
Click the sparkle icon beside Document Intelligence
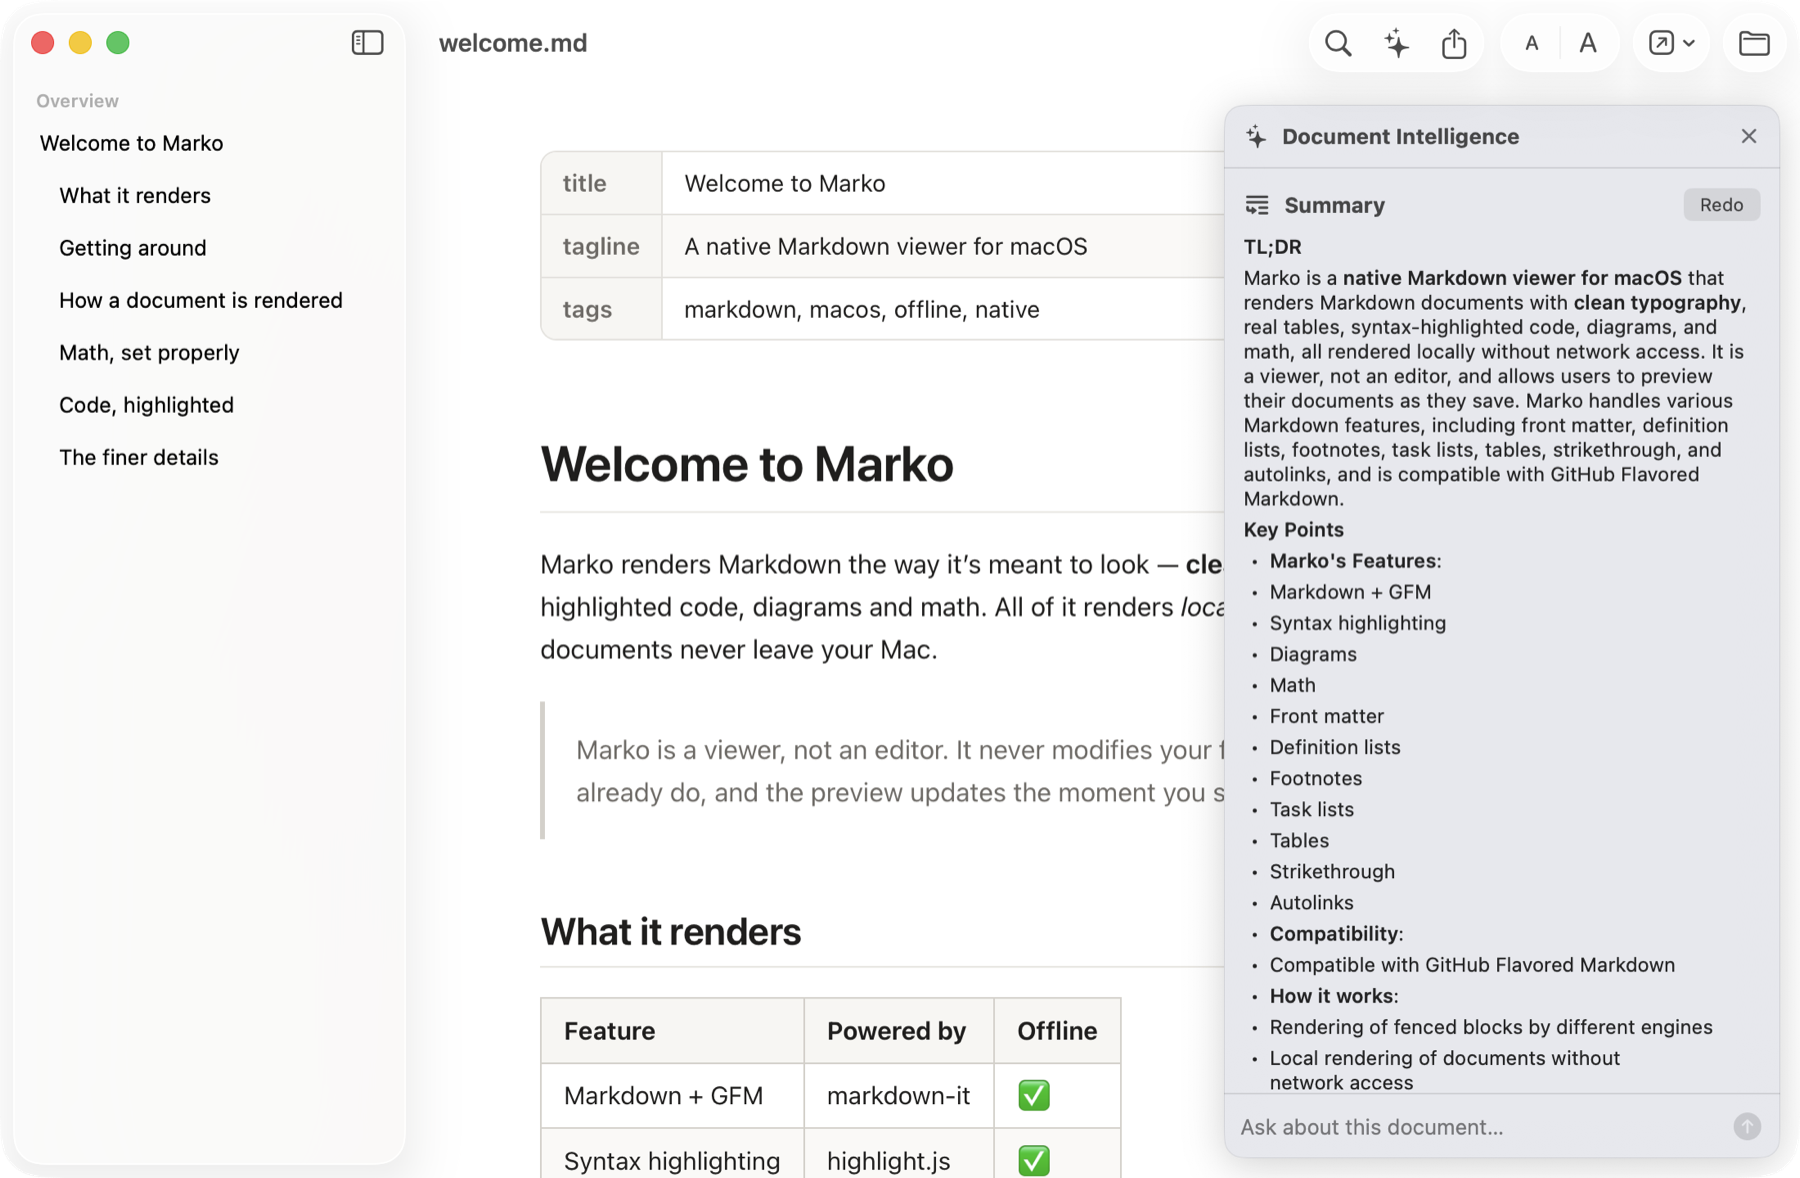click(1257, 137)
